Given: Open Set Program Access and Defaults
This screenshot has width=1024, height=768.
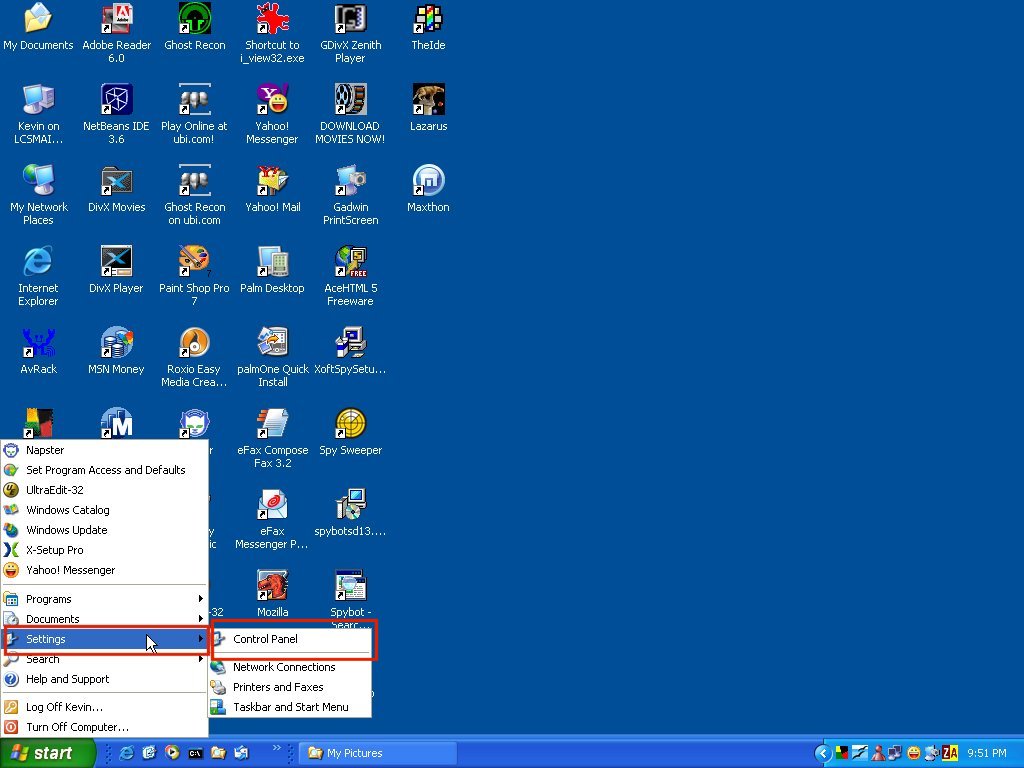Looking at the screenshot, I should [104, 470].
